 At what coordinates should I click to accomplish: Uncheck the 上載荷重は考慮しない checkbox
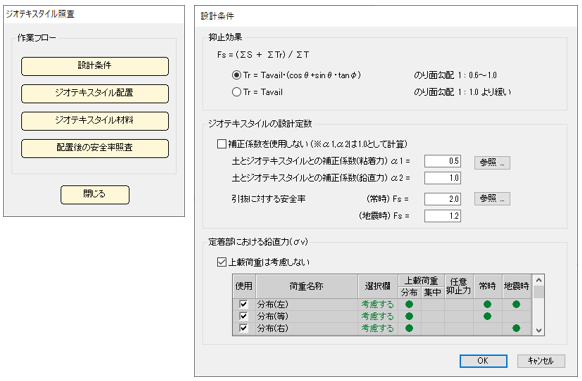click(222, 262)
